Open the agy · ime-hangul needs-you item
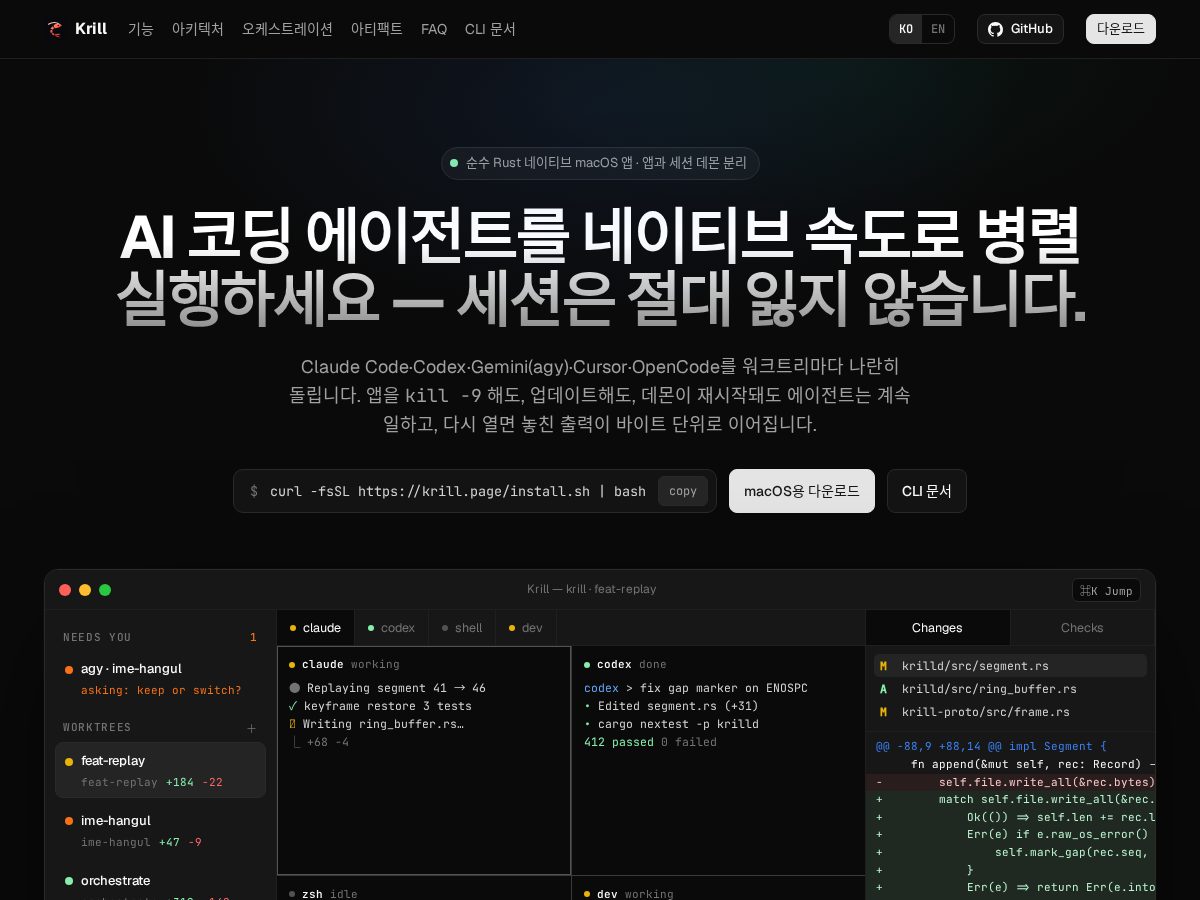 [x=160, y=678]
